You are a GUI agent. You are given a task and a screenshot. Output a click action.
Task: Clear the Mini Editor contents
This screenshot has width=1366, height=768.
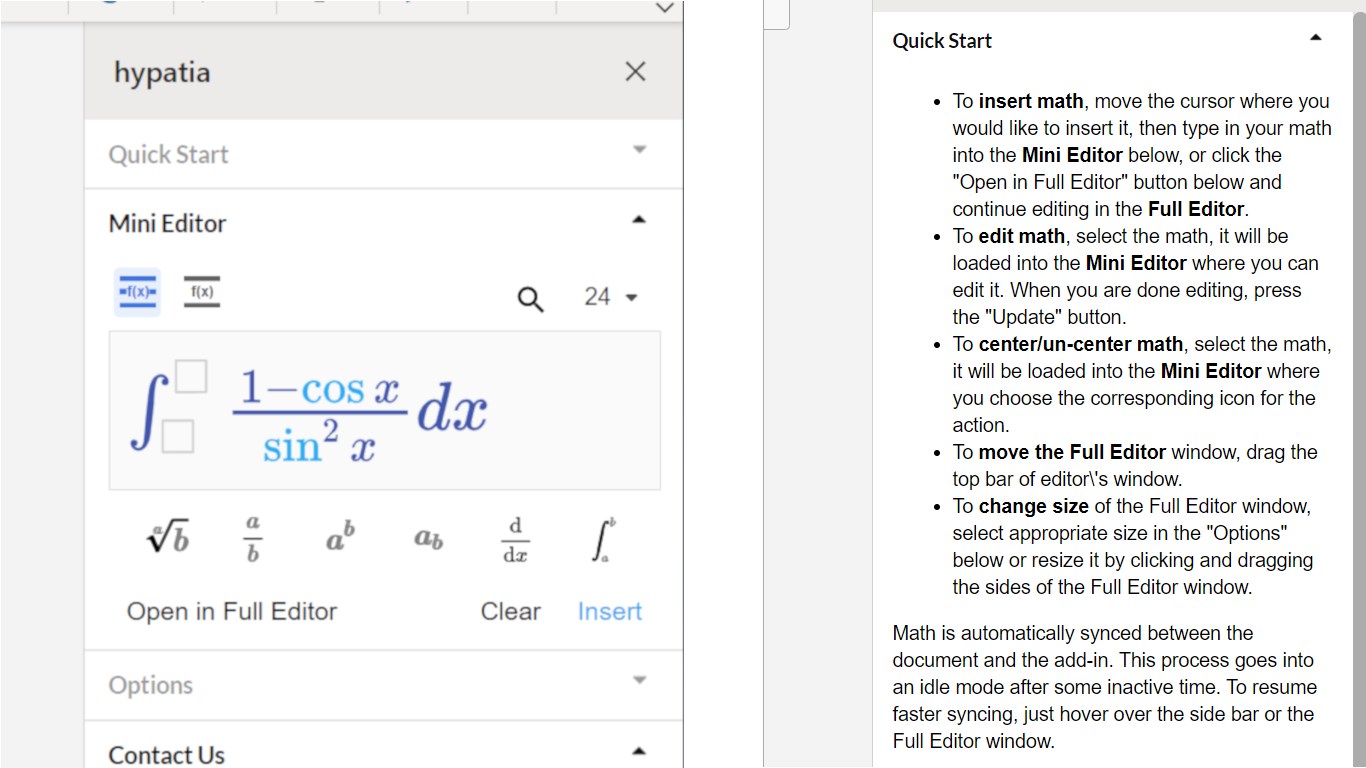510,611
